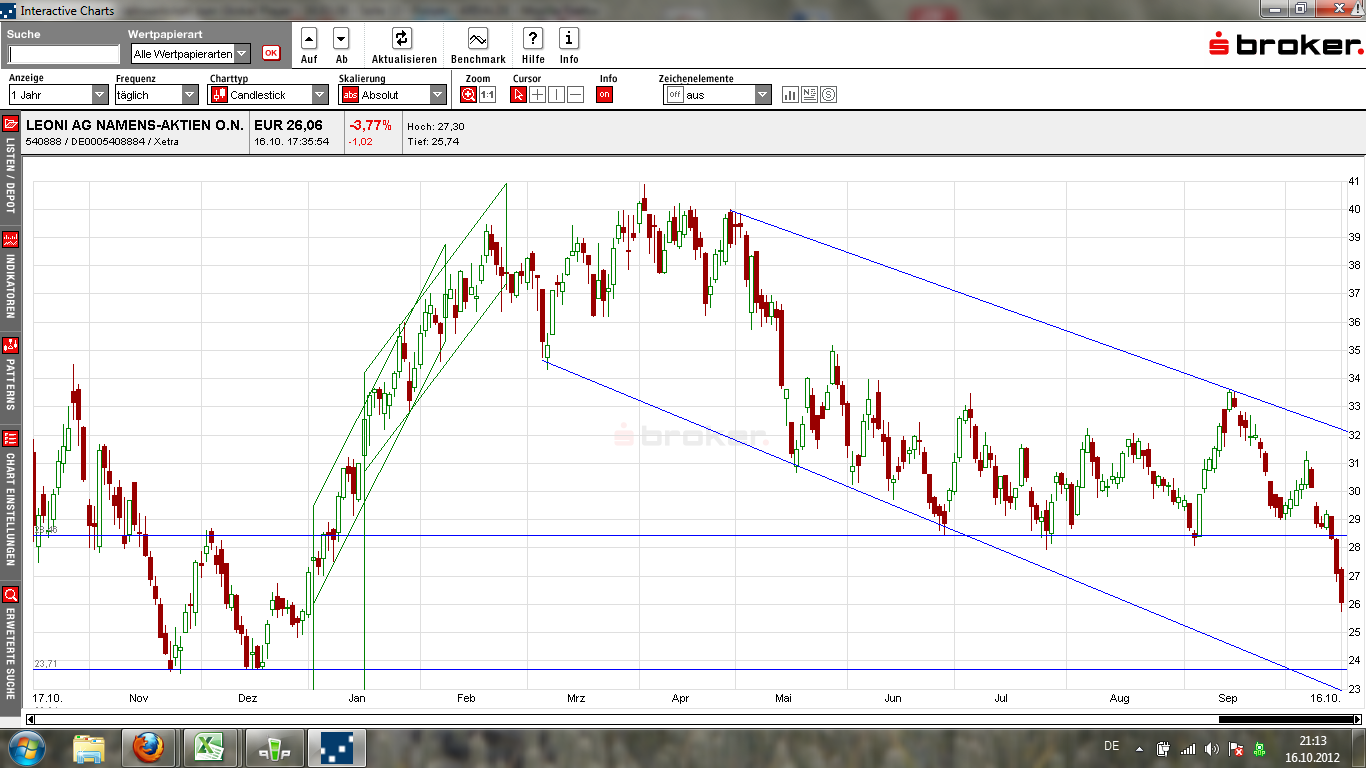Reset zoom with the 1:1 icon
This screenshot has width=1366, height=768.
[487, 95]
